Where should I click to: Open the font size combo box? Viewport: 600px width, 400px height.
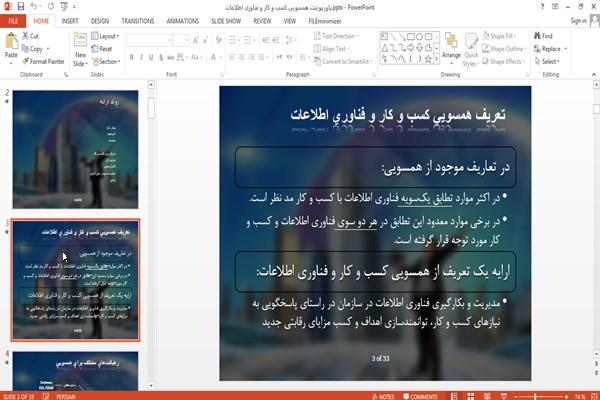click(181, 40)
